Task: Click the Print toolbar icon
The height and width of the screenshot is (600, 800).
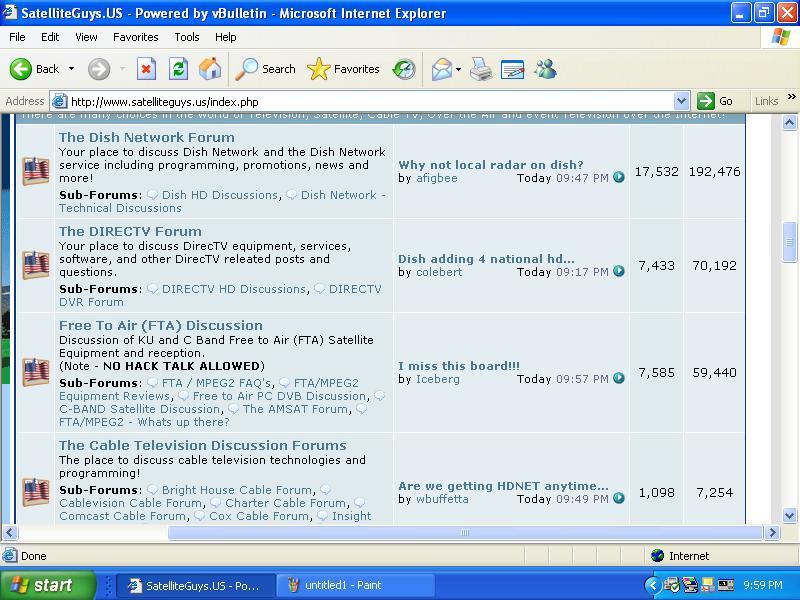Action: [481, 69]
